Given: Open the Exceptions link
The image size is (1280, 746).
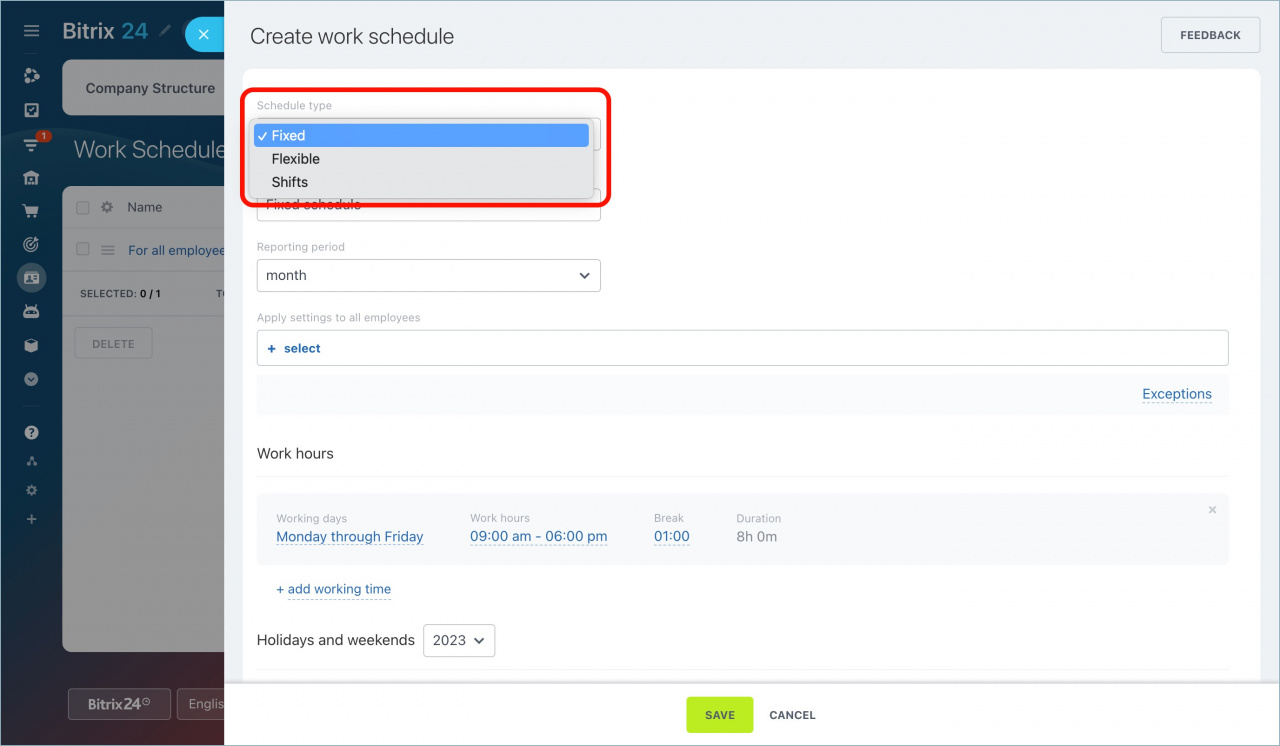Looking at the screenshot, I should 1177,394.
